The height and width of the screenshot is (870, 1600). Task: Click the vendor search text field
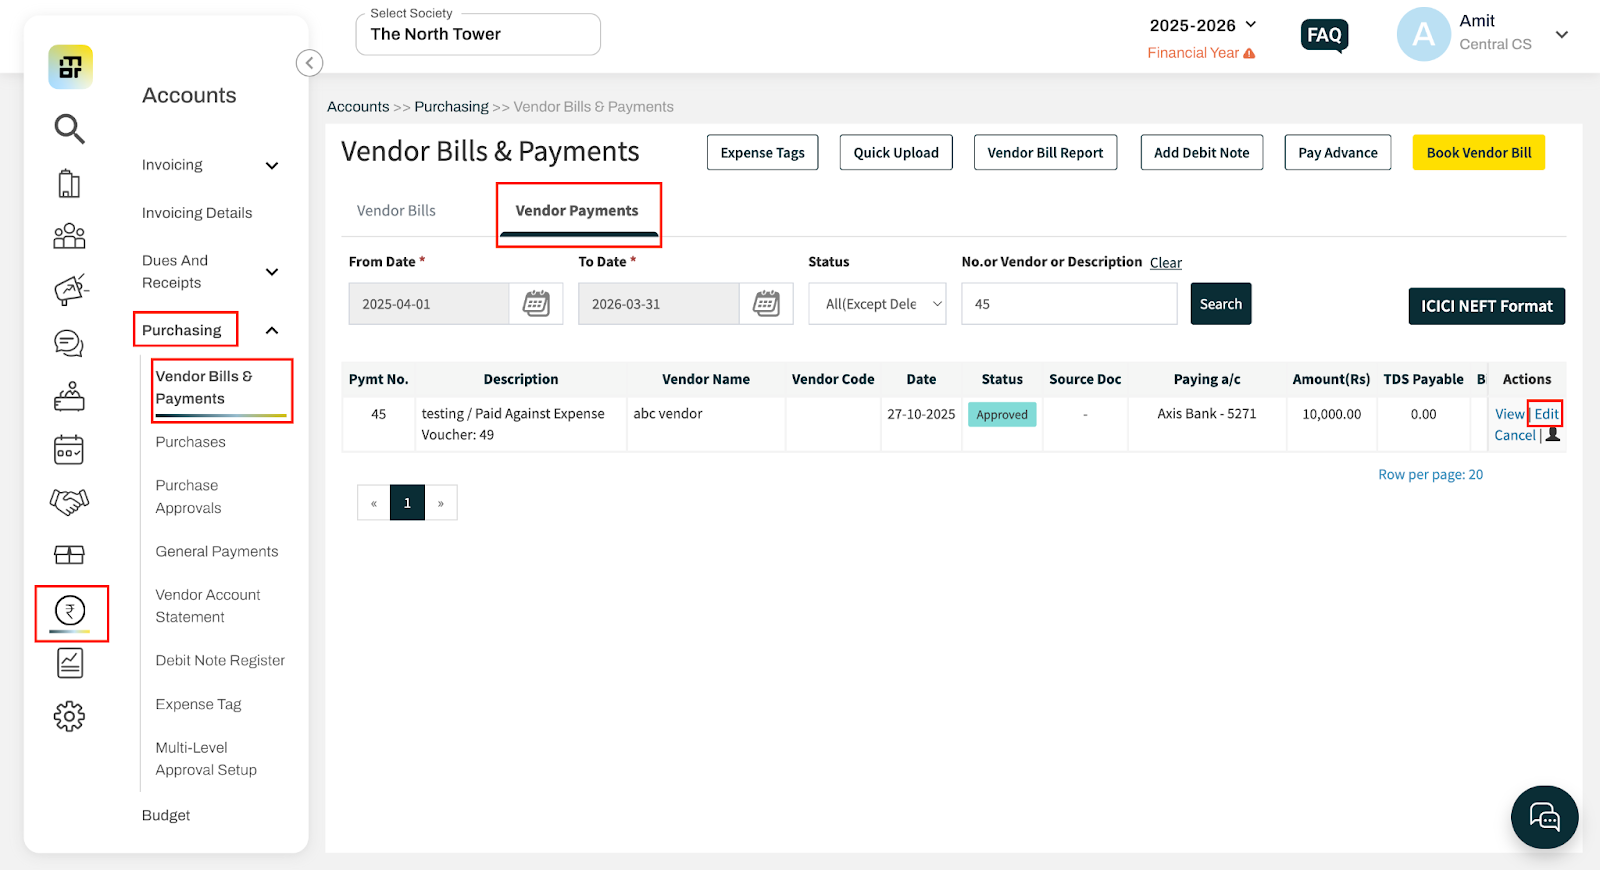[x=1068, y=304]
